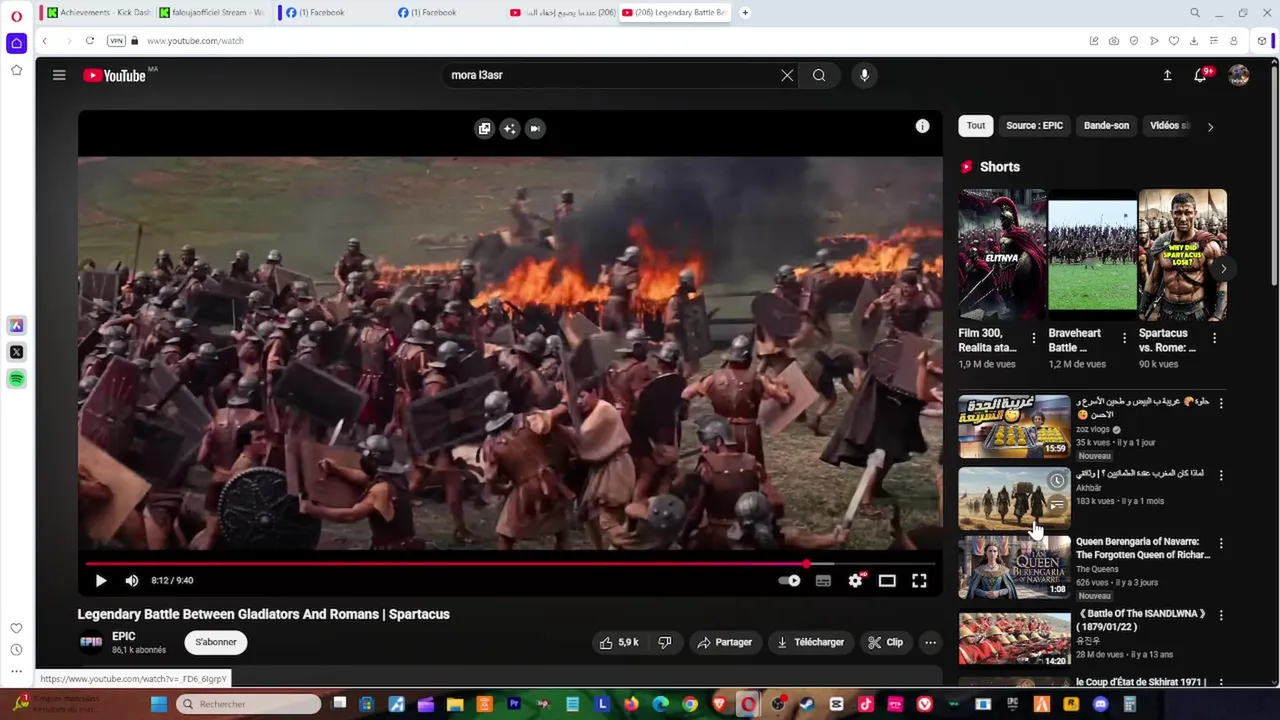The image size is (1280, 720).
Task: Click the video info card icon
Action: [922, 126]
